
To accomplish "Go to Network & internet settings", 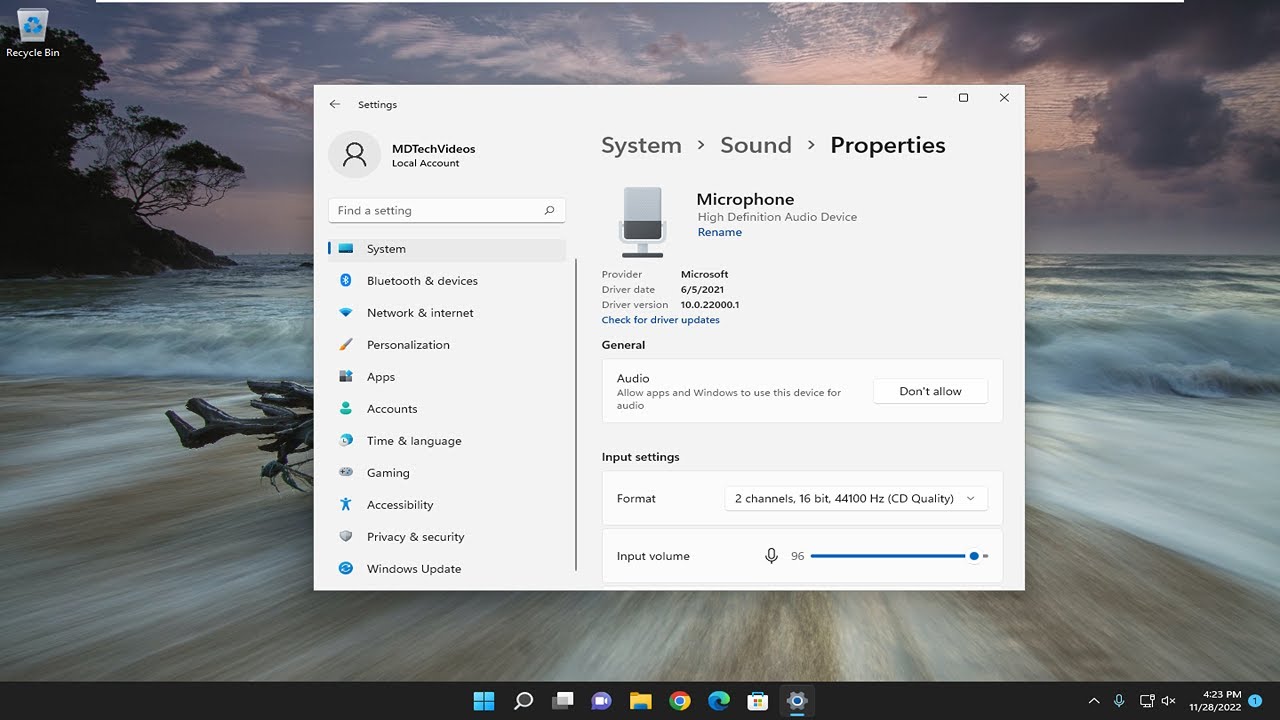I will point(447,313).
